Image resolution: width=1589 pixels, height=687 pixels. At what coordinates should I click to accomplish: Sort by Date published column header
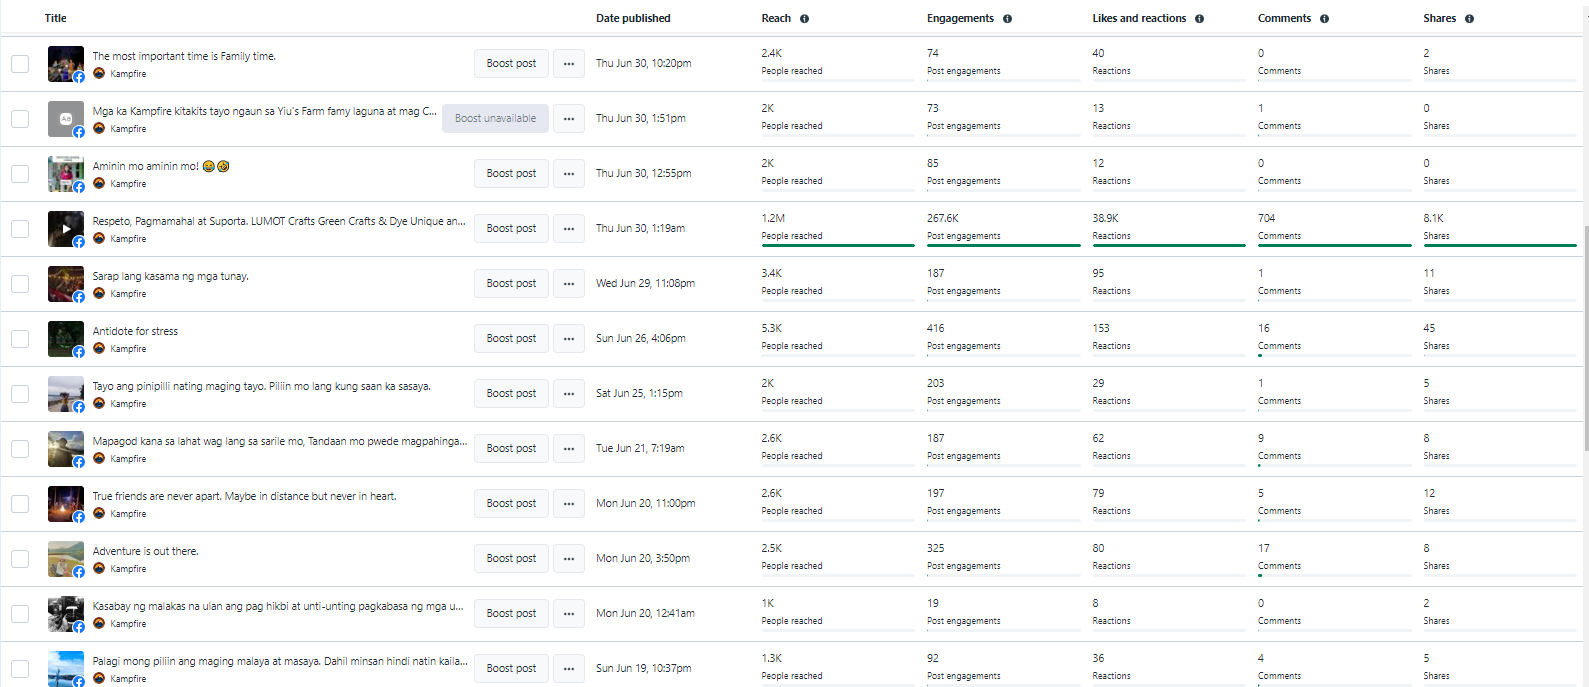(633, 19)
